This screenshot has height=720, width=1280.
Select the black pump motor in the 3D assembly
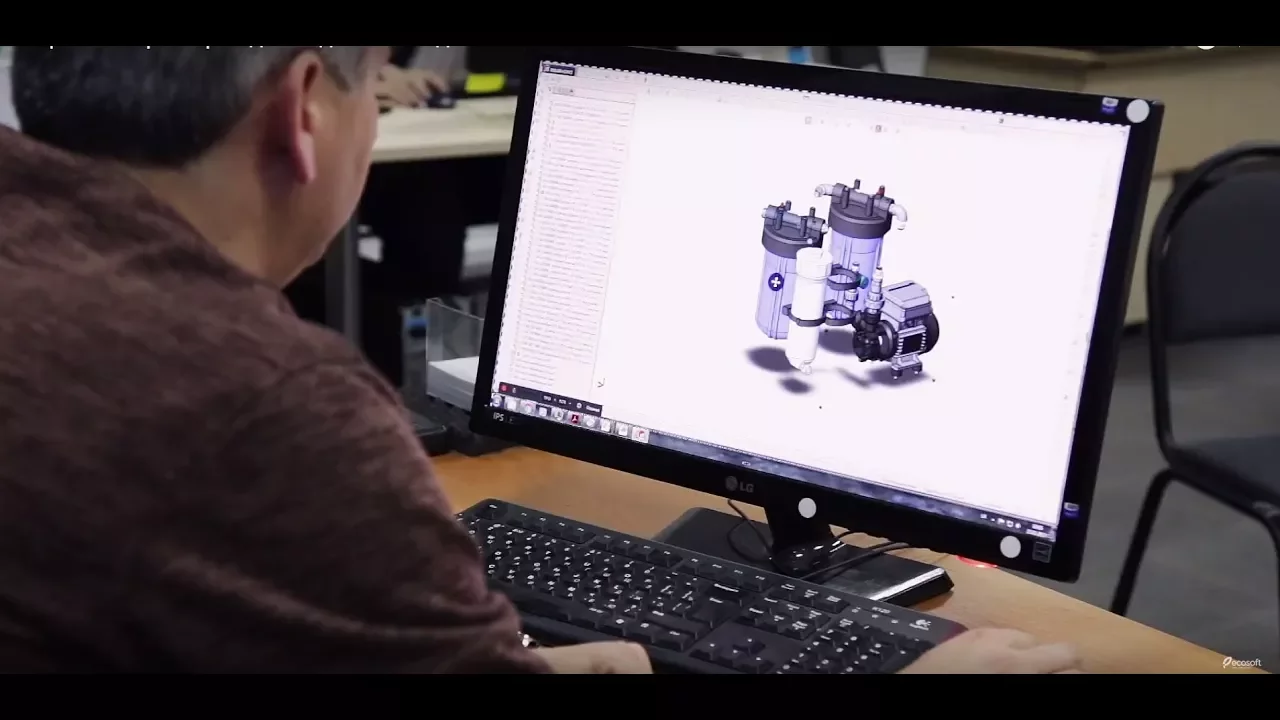coord(894,330)
